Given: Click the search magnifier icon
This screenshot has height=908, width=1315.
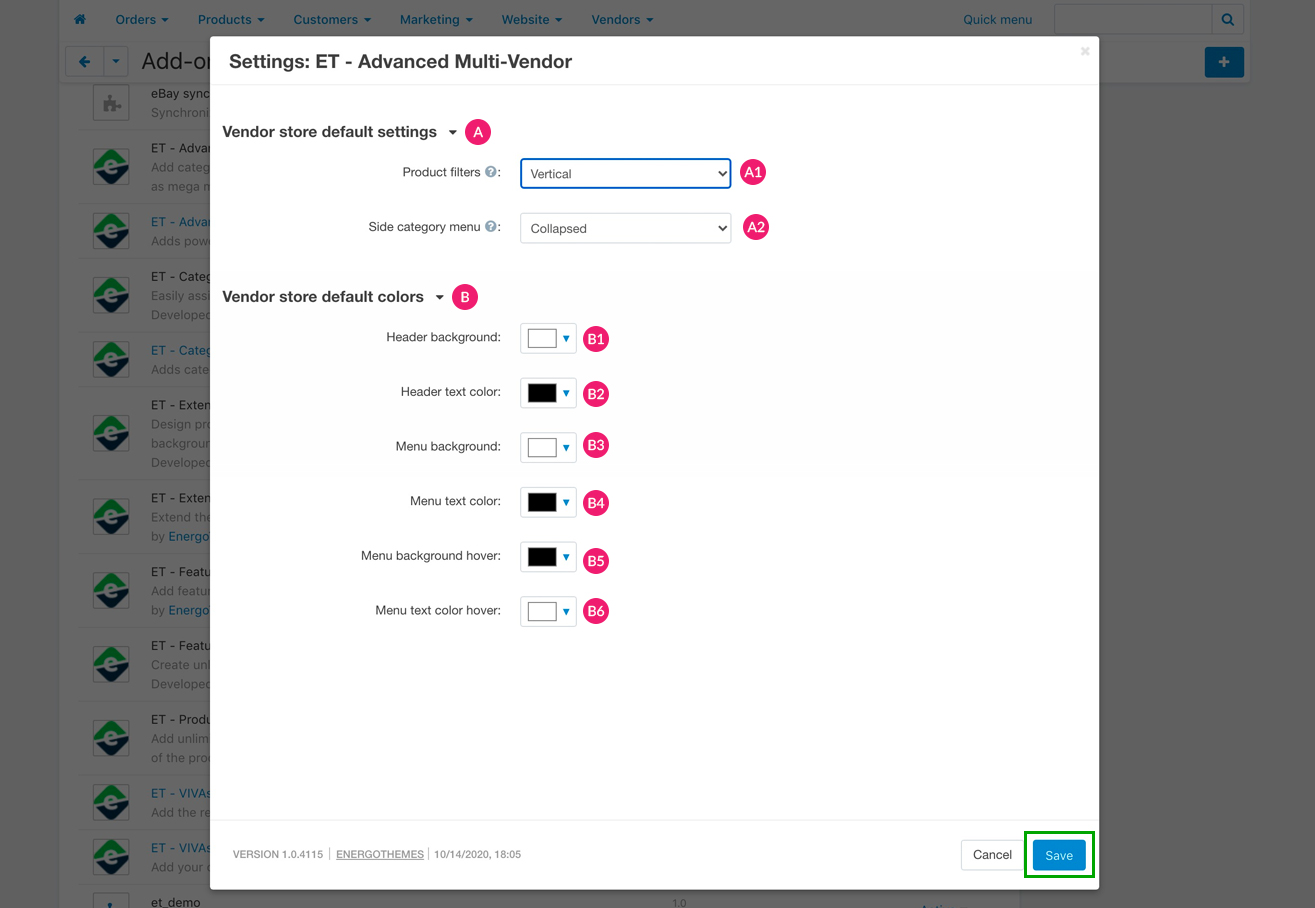Looking at the screenshot, I should tap(1228, 19).
